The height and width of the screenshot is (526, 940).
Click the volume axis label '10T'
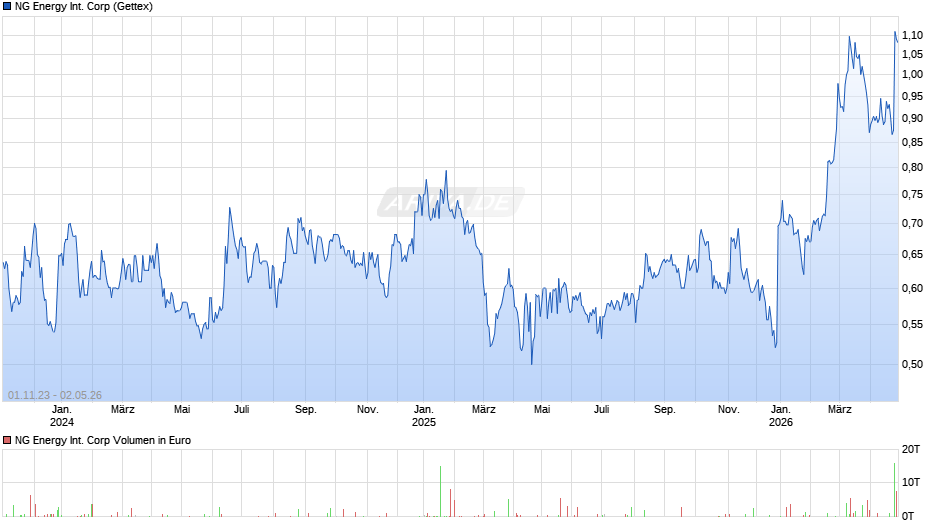(911, 482)
